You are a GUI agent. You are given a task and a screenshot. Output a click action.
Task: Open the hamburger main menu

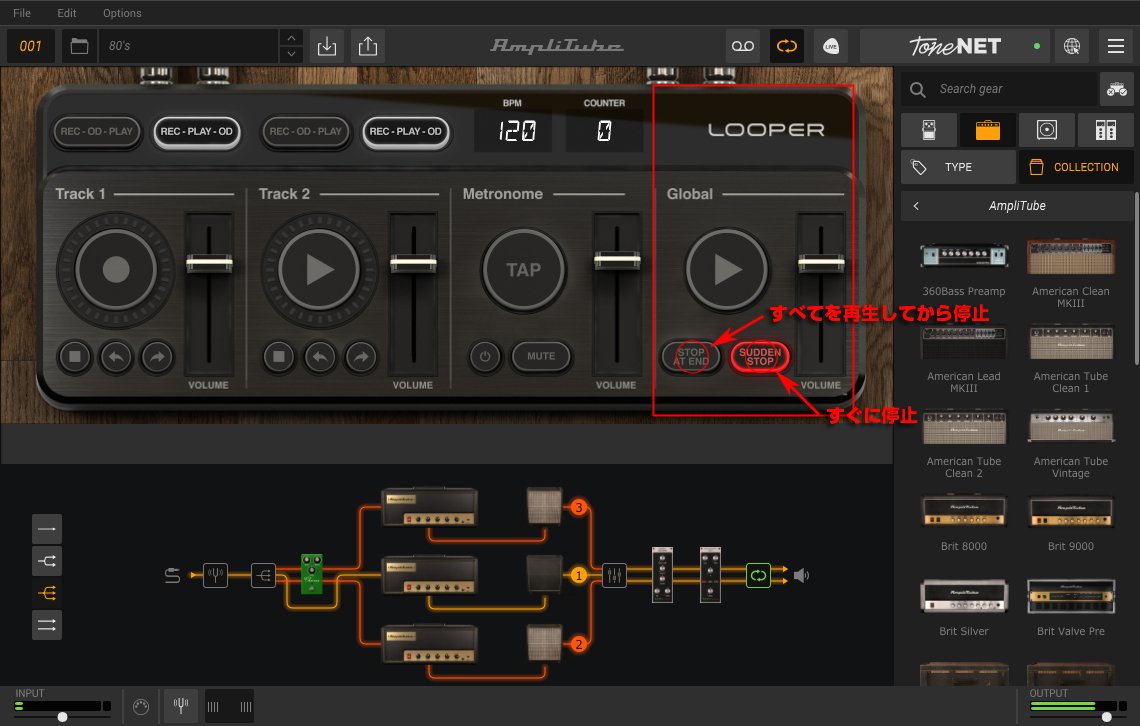(1116, 47)
